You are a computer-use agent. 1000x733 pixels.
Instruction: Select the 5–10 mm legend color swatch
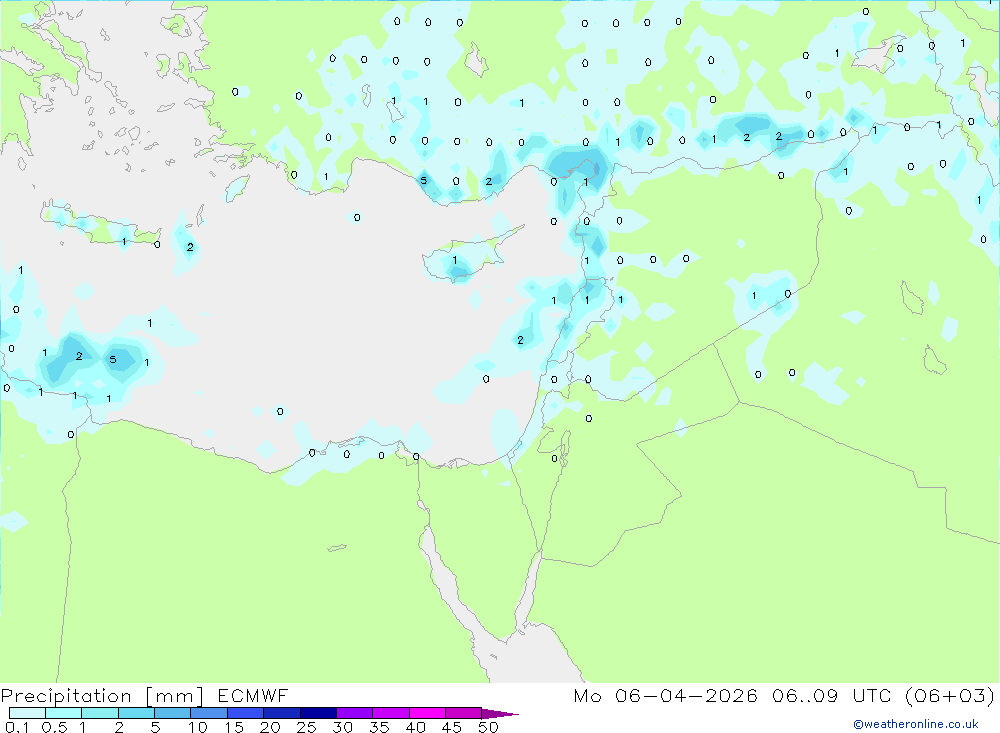click(173, 713)
